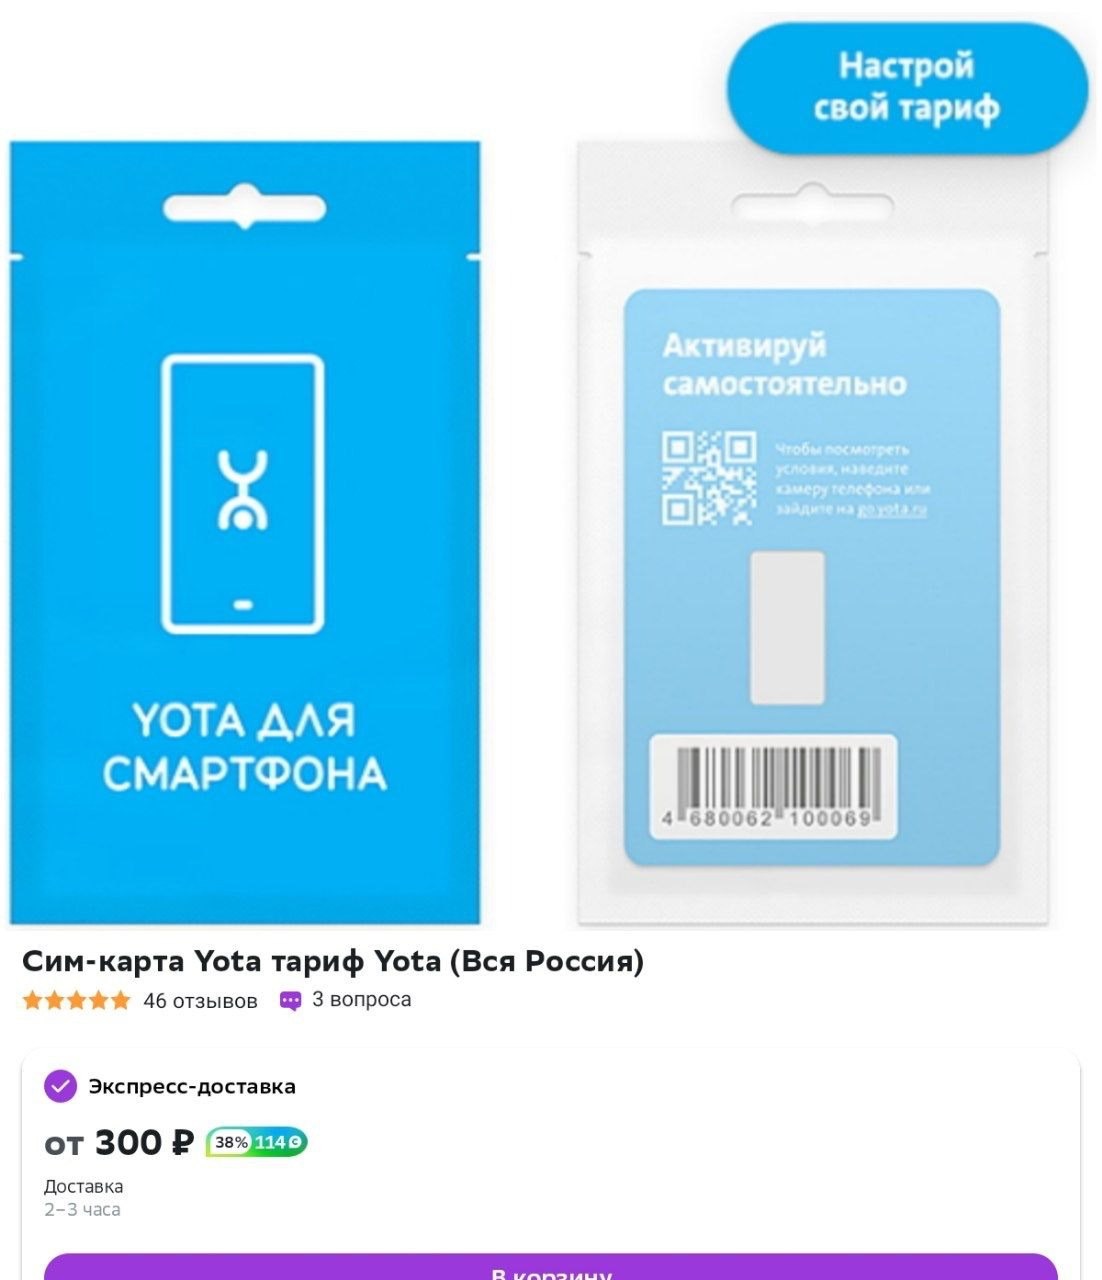Tap the green 114 bonus badge
The image size is (1102, 1280).
pos(279,1142)
